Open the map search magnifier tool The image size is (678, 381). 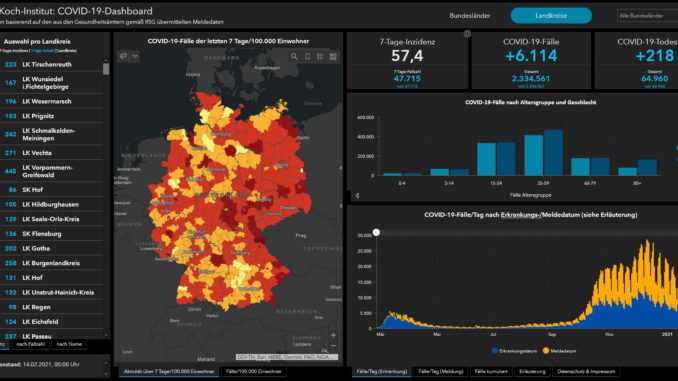coord(294,56)
